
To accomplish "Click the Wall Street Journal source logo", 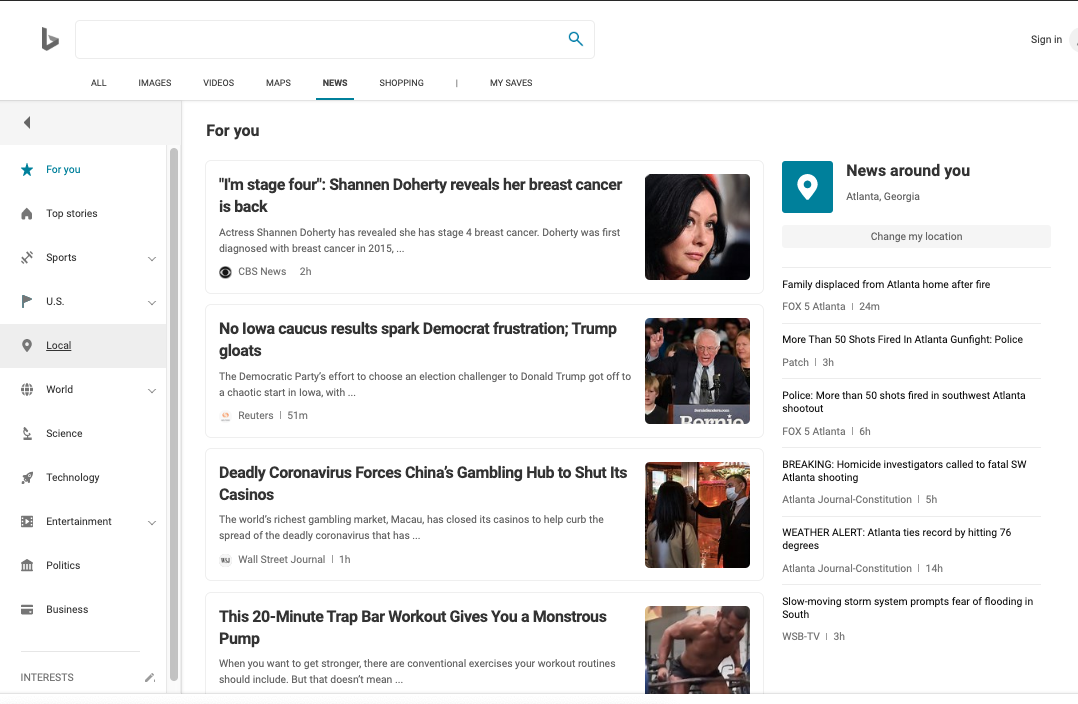I will pos(225,560).
